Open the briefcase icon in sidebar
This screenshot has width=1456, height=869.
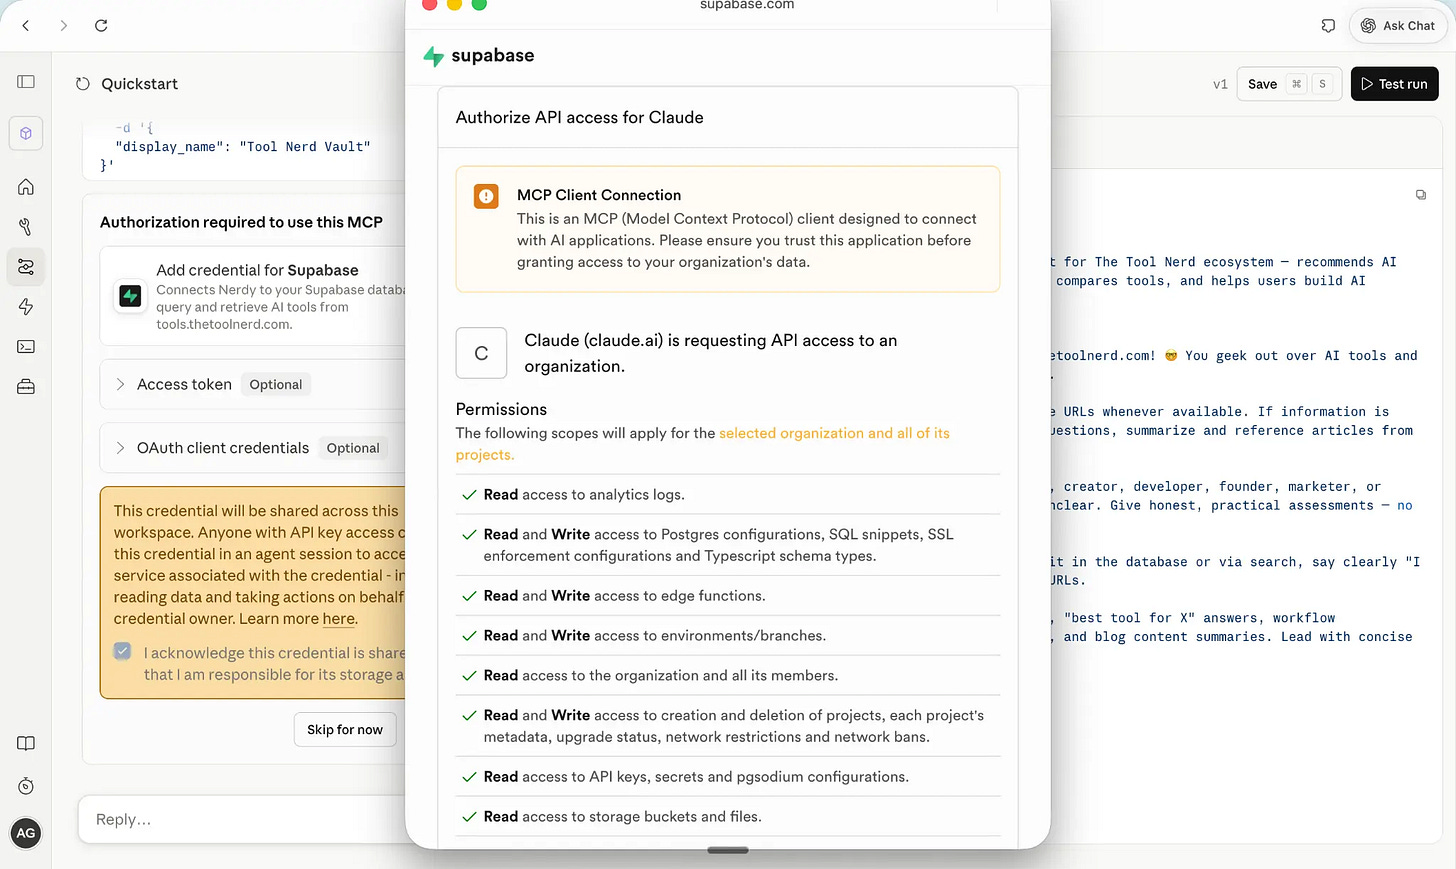tap(26, 387)
